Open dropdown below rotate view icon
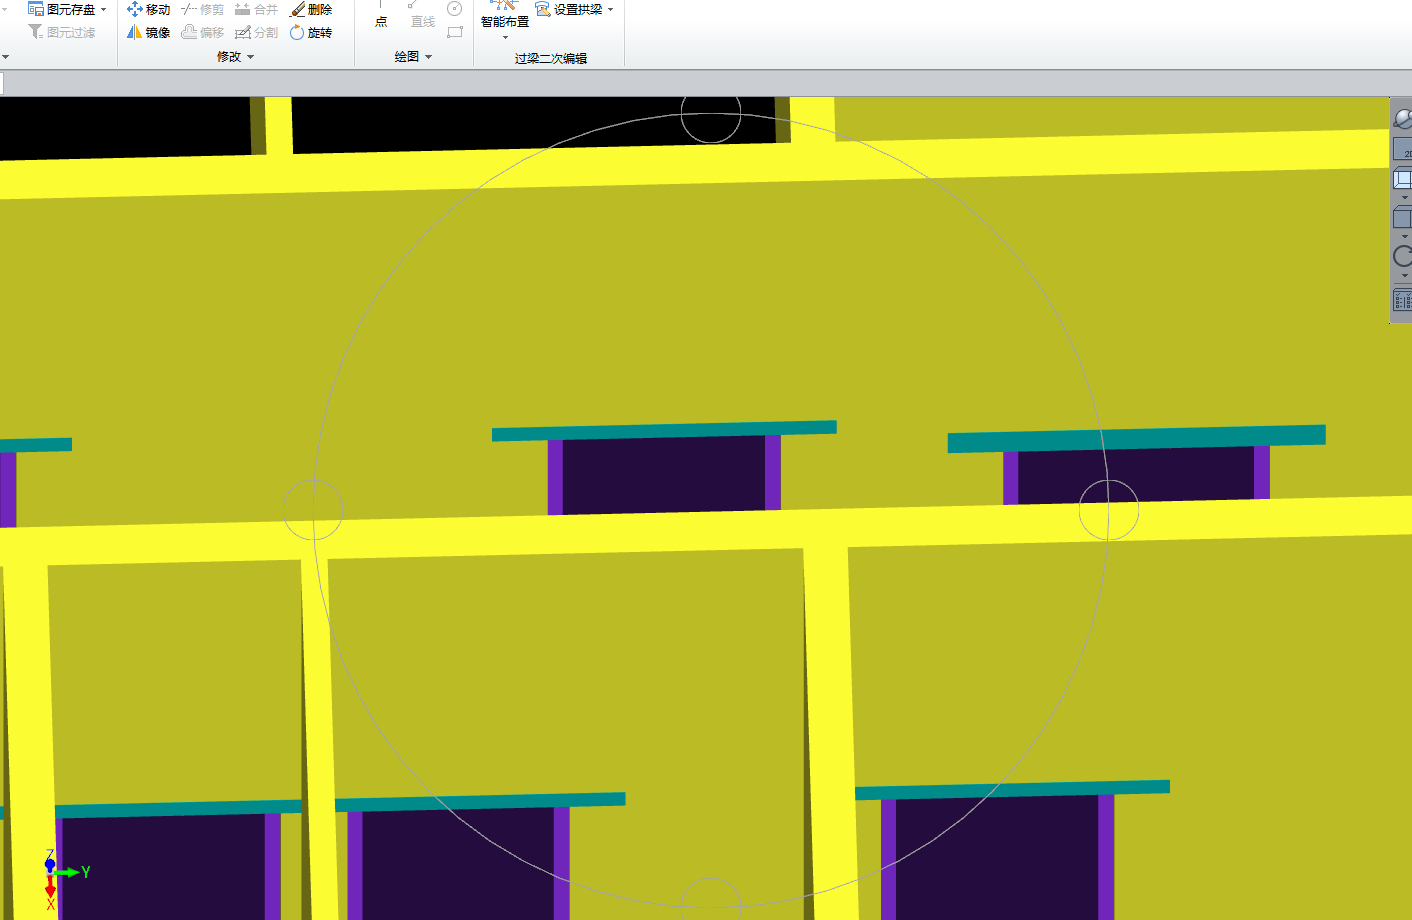The width and height of the screenshot is (1412, 920). [x=1404, y=275]
